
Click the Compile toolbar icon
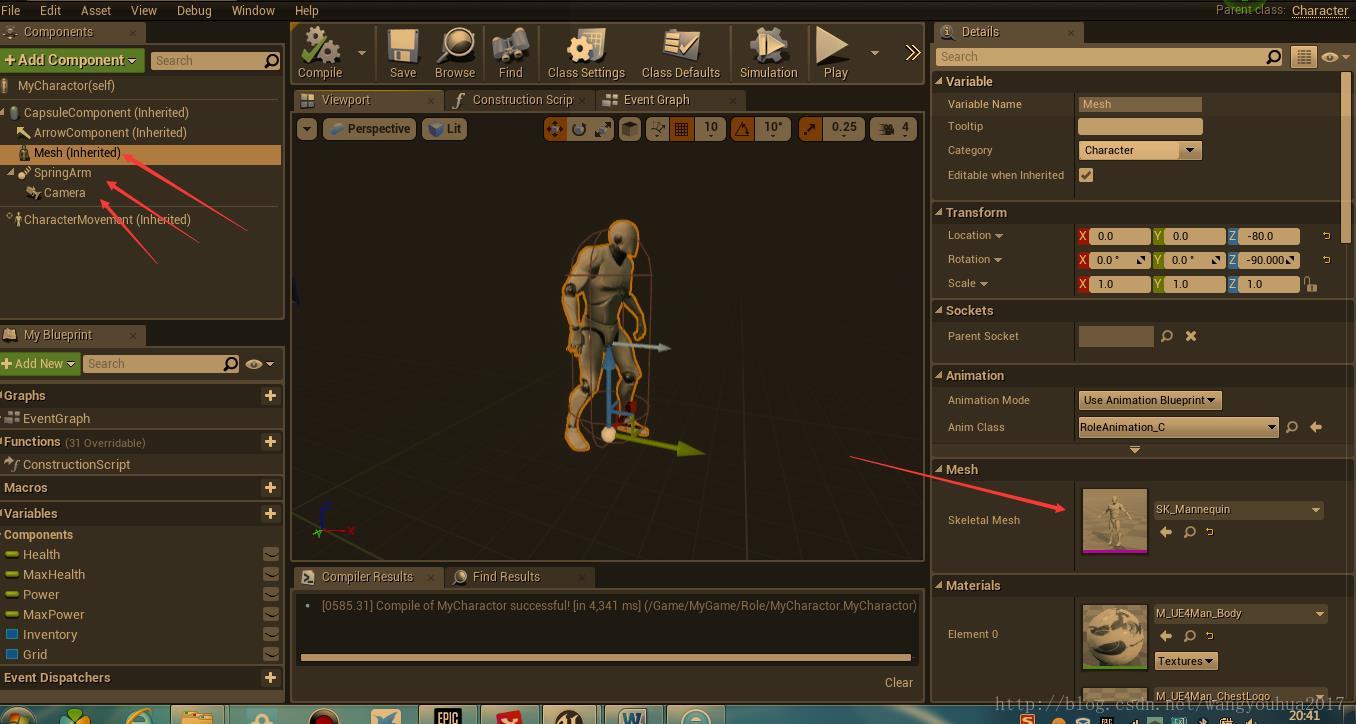point(320,52)
